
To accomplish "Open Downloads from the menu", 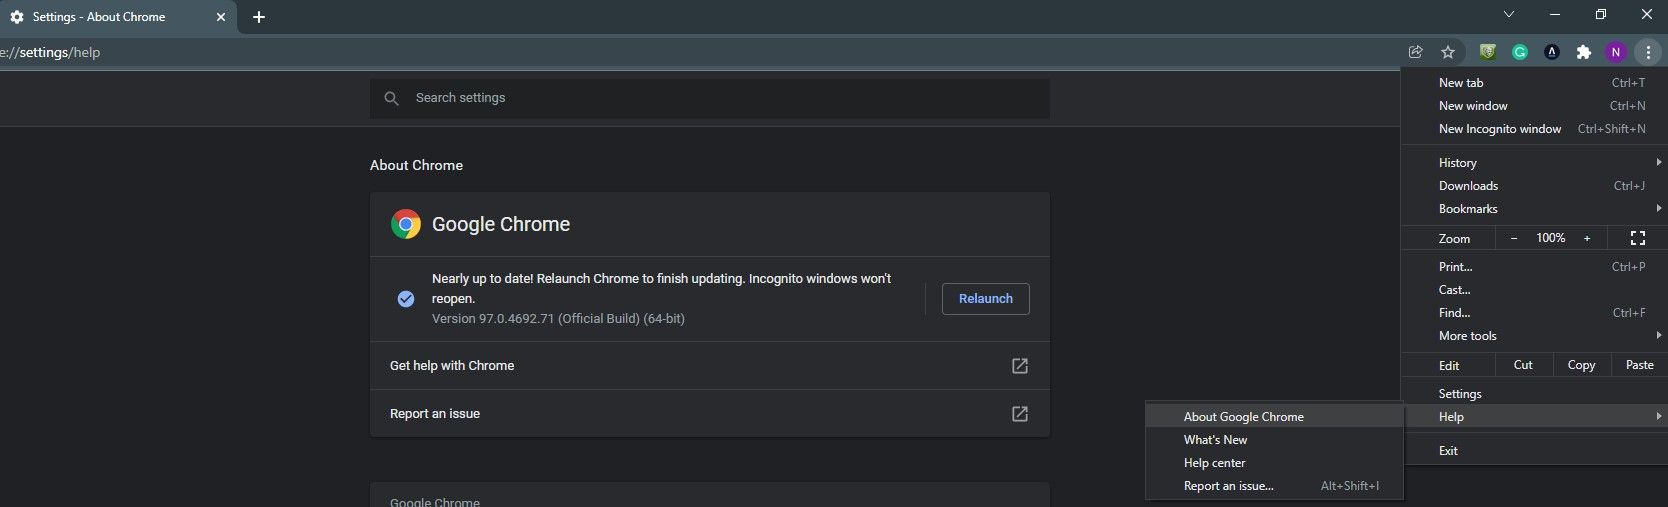I will (x=1534, y=186).
